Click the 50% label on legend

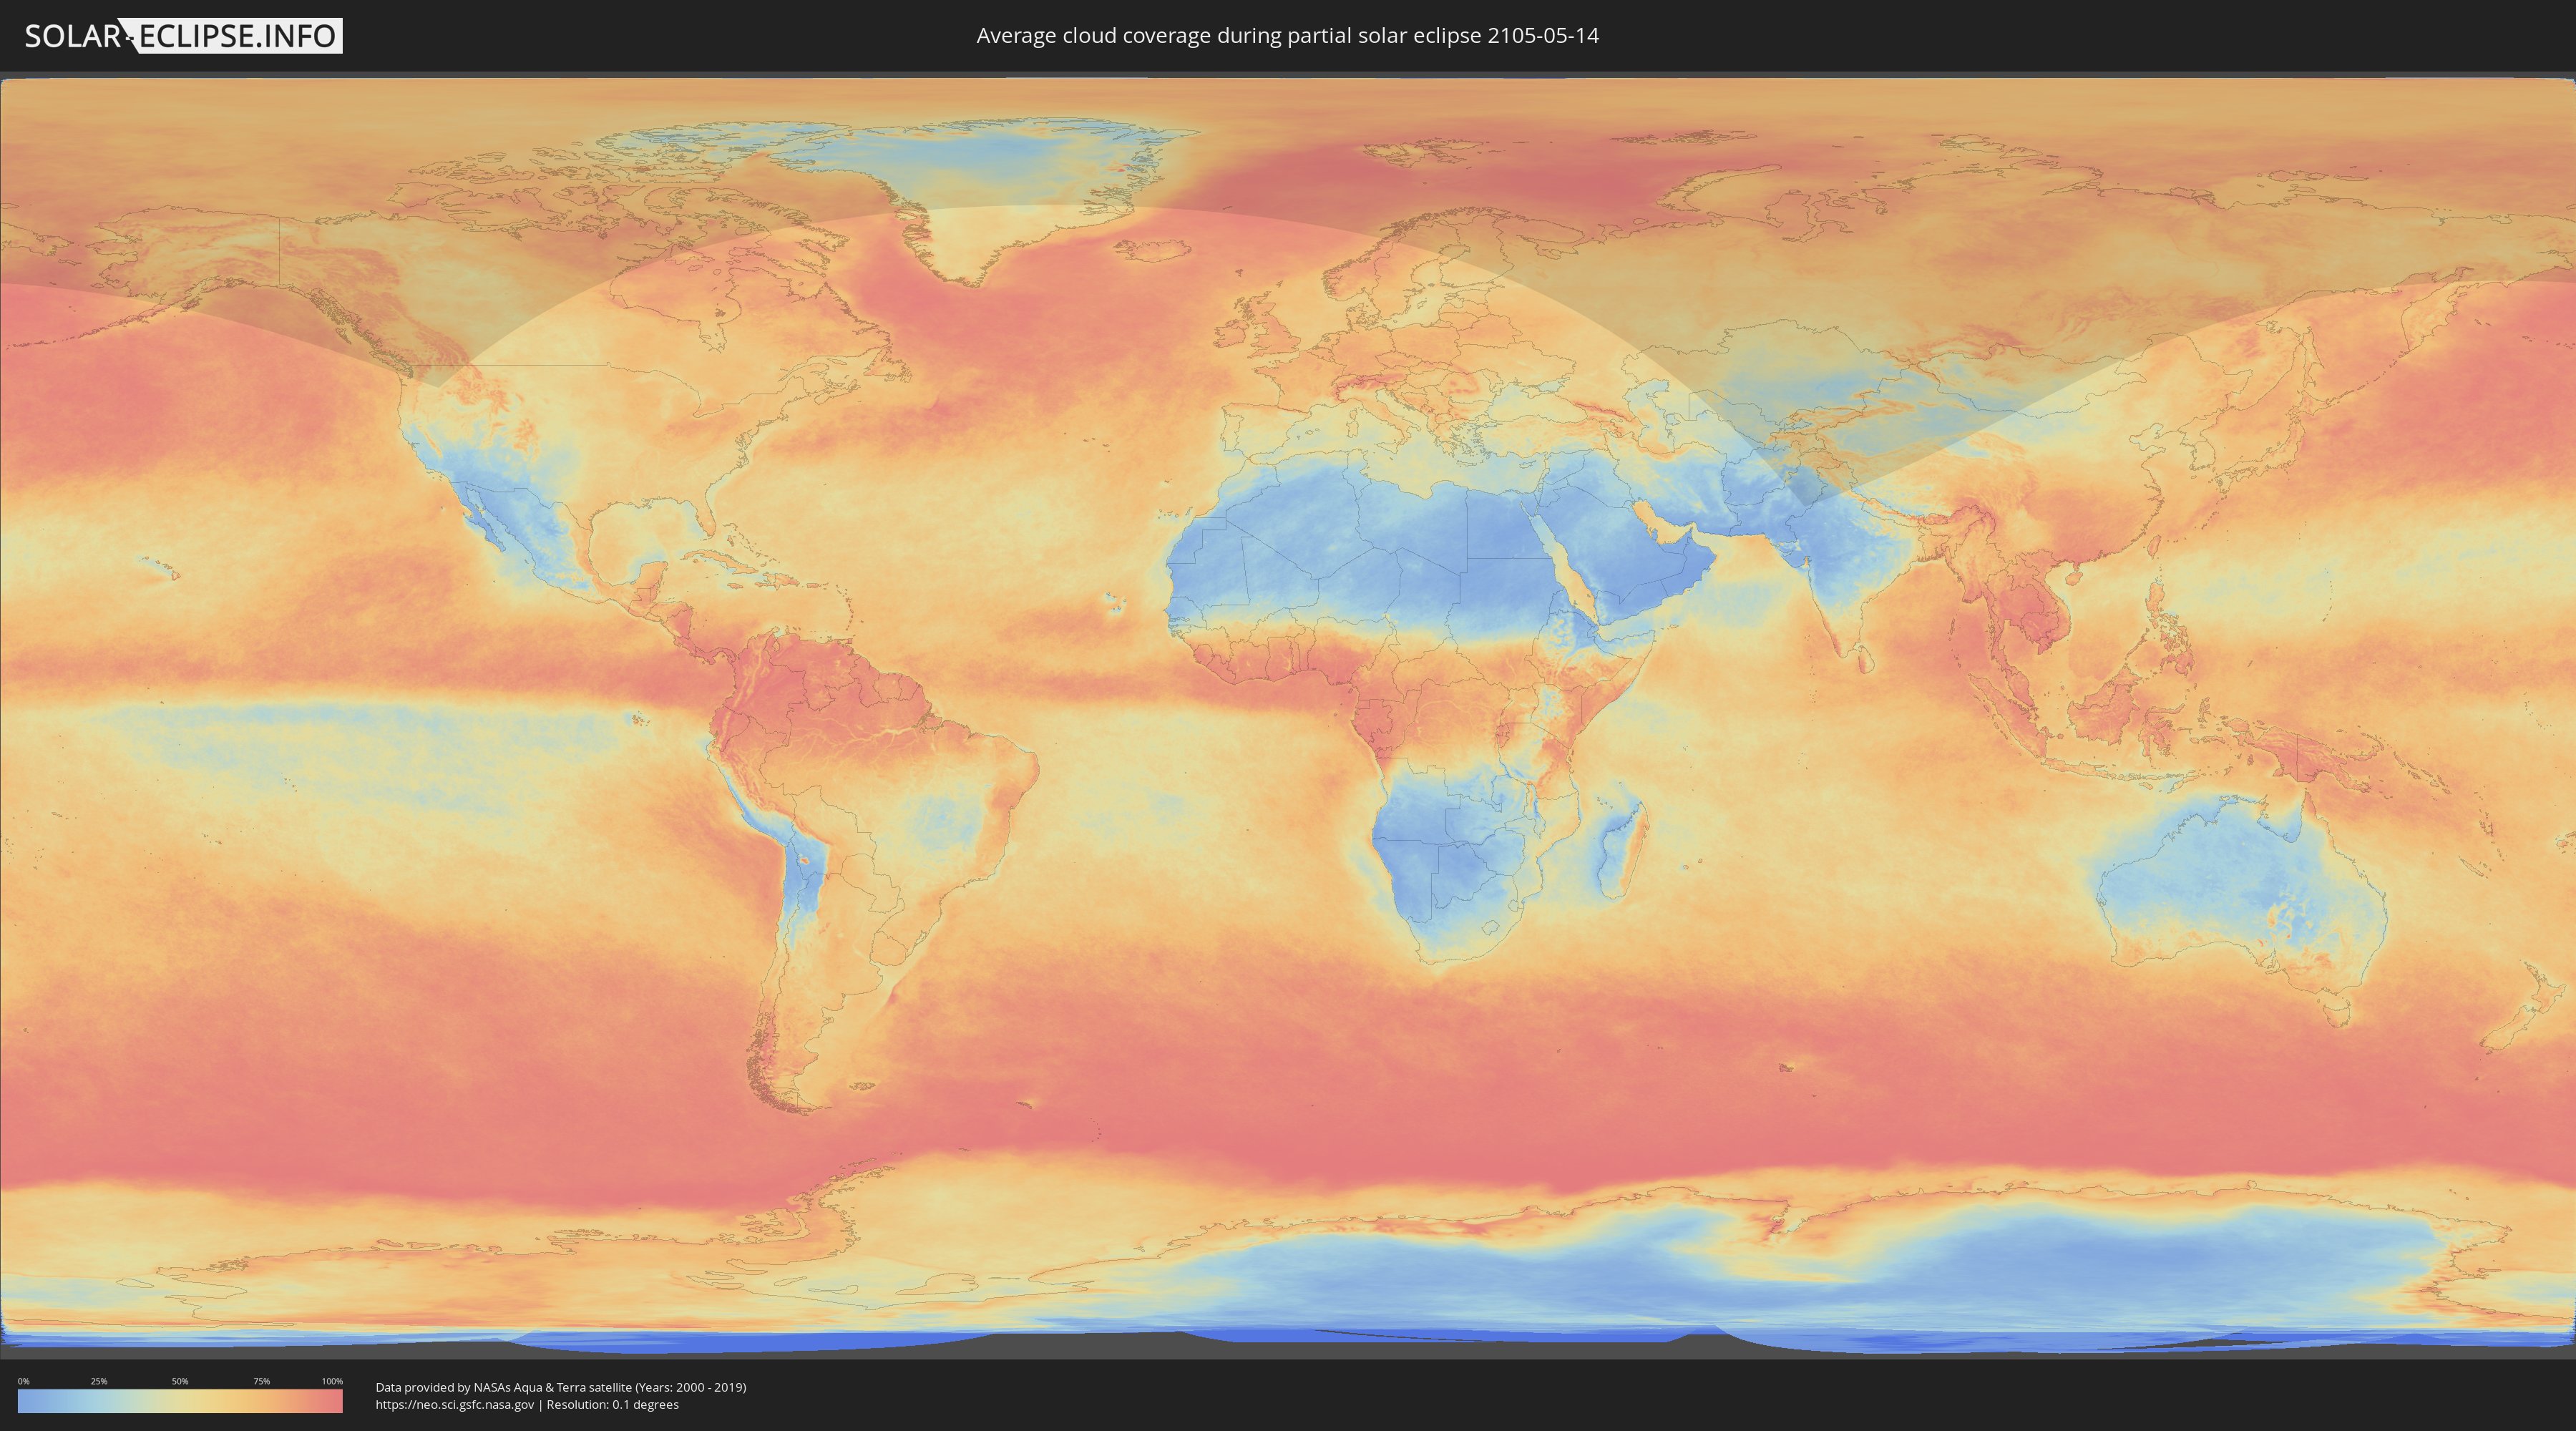click(x=180, y=1381)
